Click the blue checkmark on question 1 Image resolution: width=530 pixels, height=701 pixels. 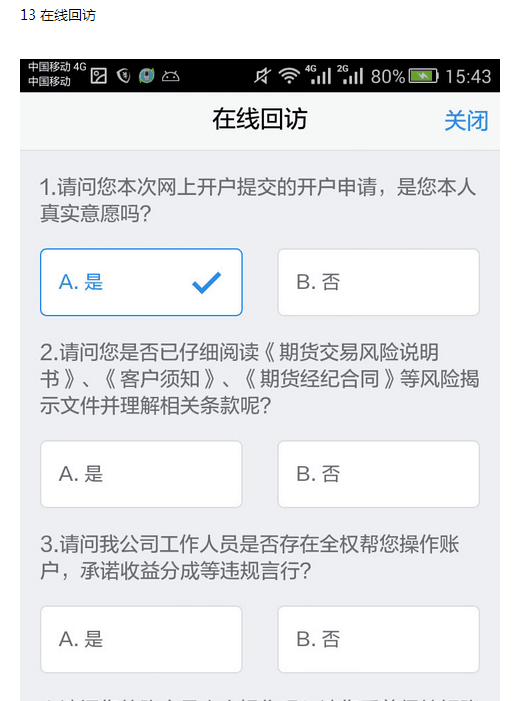point(206,283)
